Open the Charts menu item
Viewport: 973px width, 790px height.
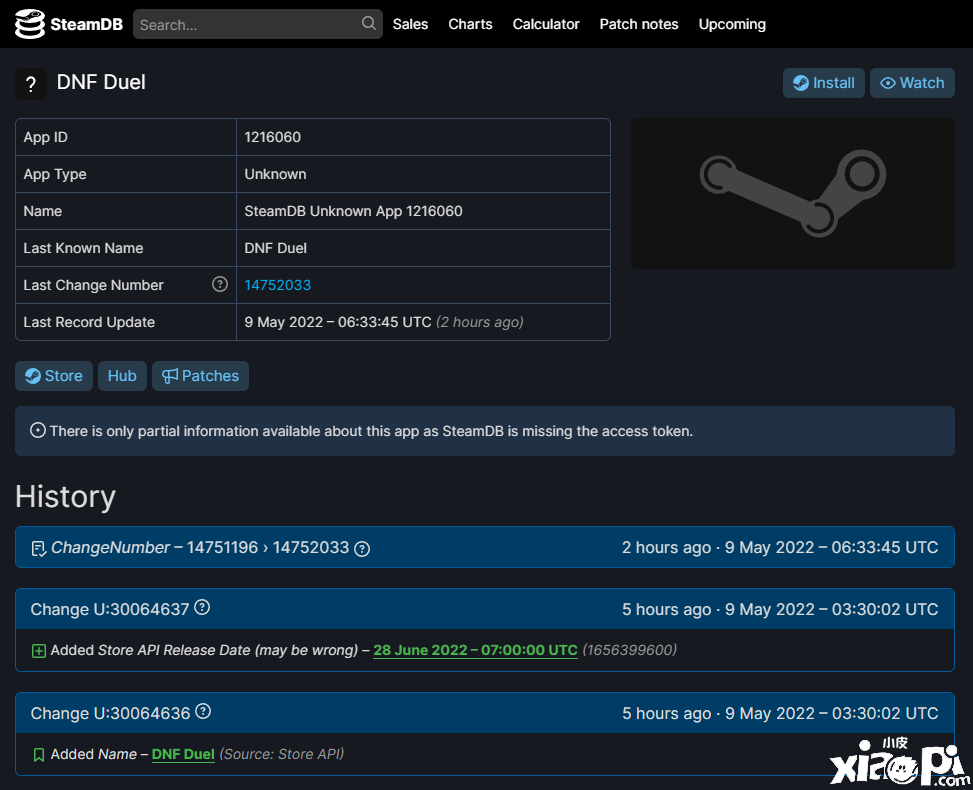[470, 24]
